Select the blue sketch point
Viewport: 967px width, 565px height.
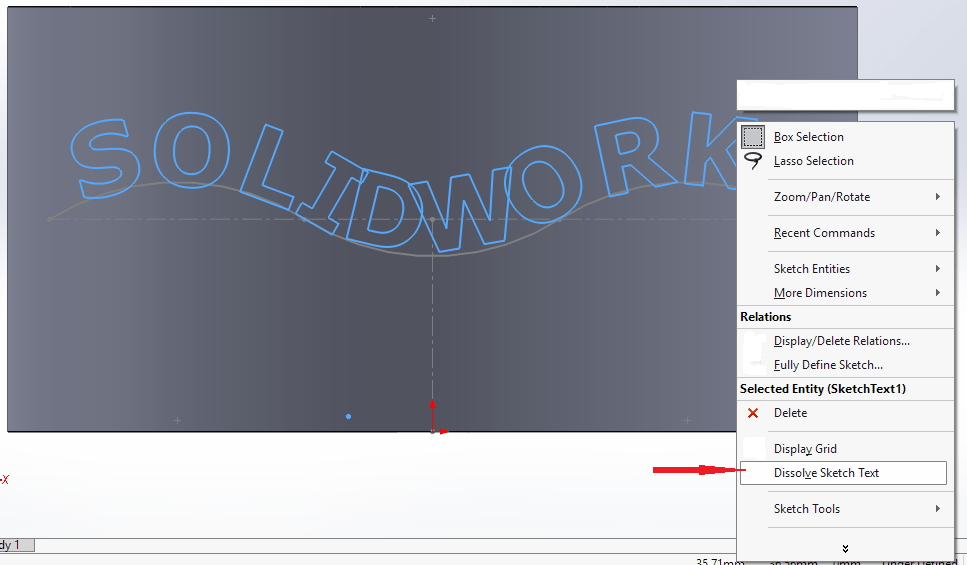coord(348,417)
